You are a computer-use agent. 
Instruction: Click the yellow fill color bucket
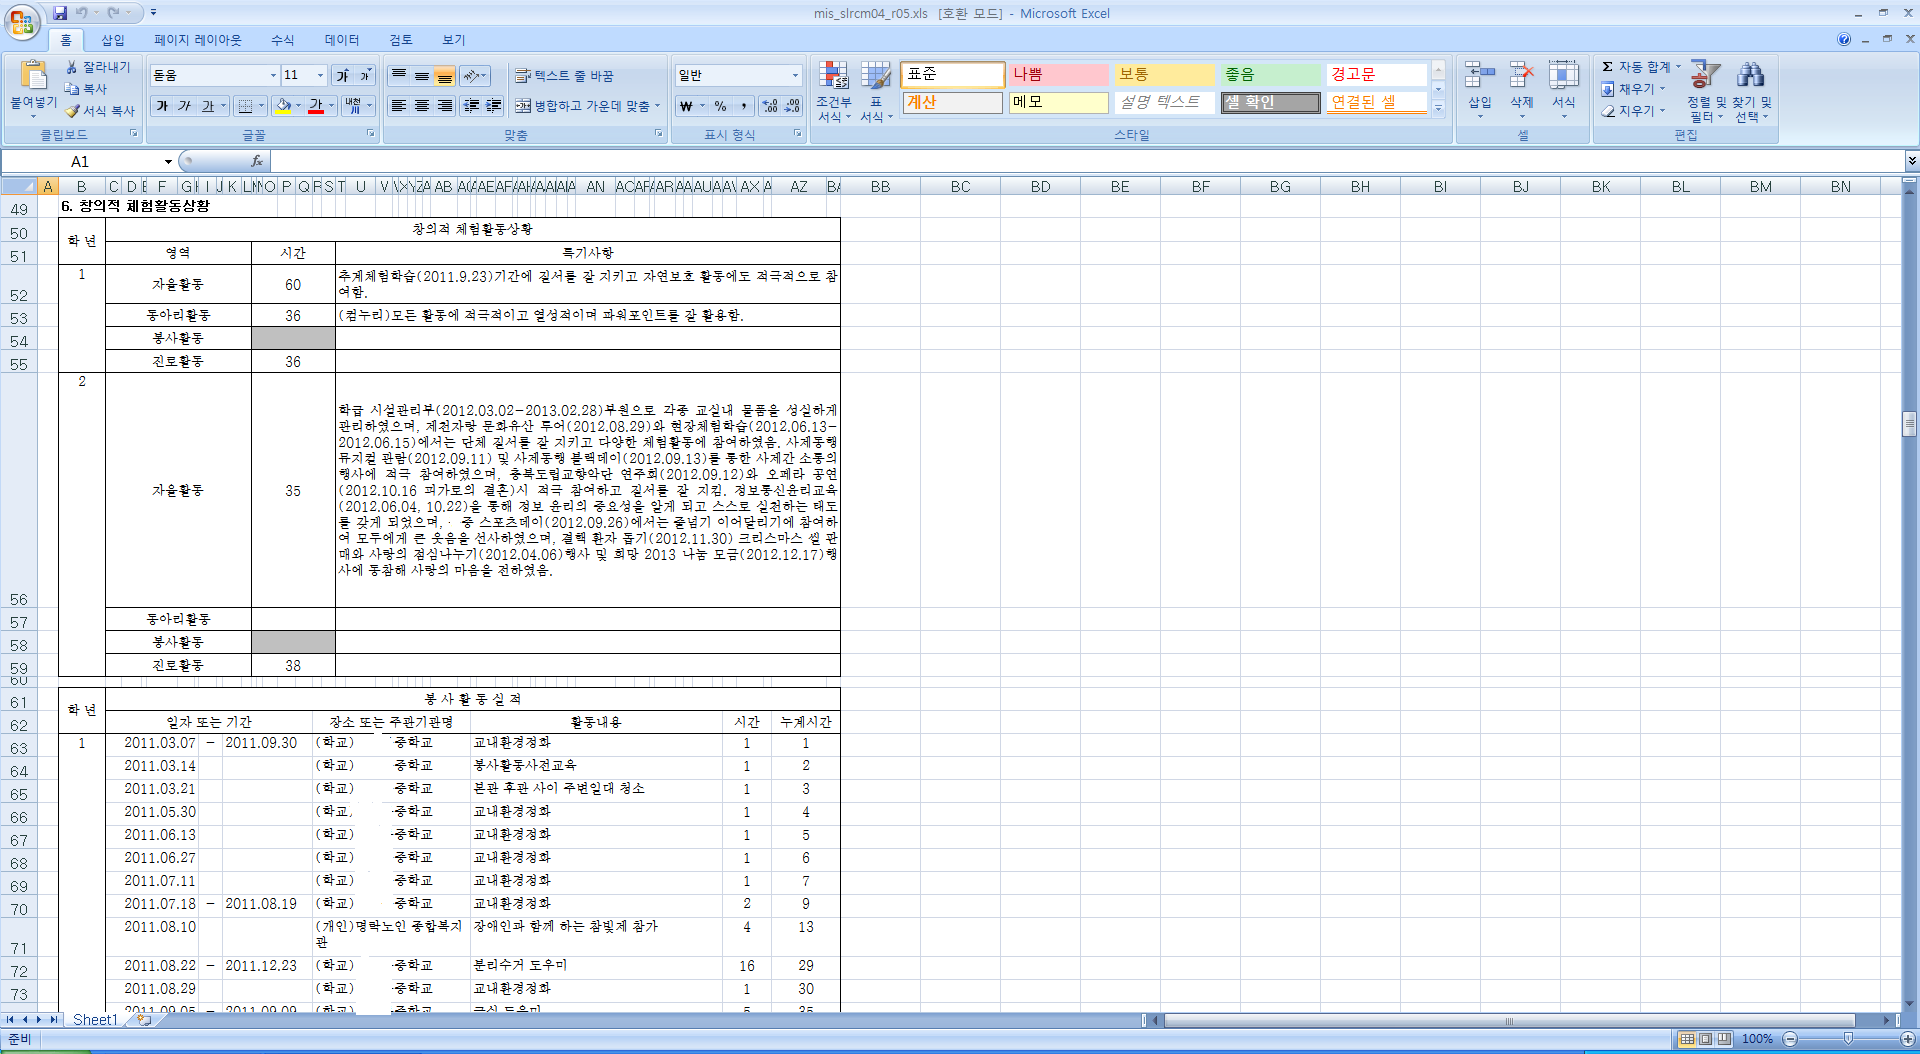point(284,106)
